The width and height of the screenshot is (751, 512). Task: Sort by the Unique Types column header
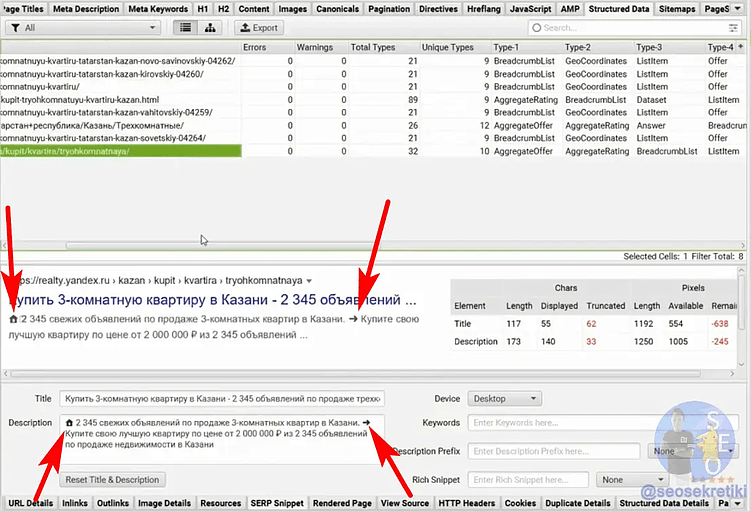coord(455,47)
